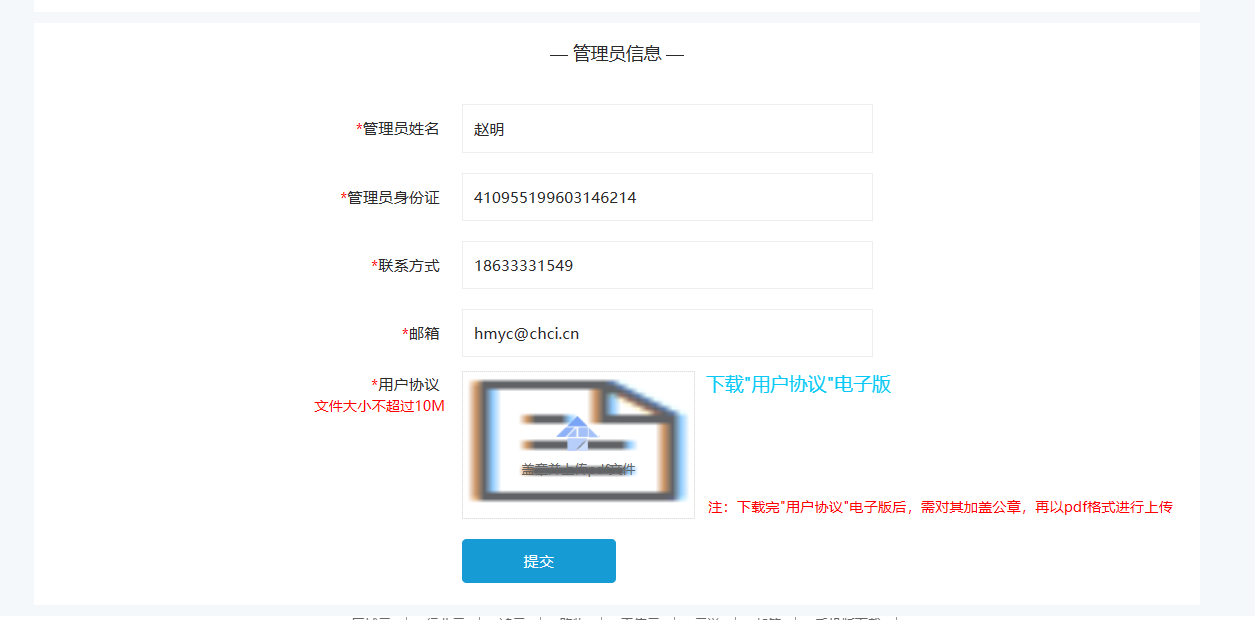
Task: Click the 邮箱 field label
Action: pos(424,334)
